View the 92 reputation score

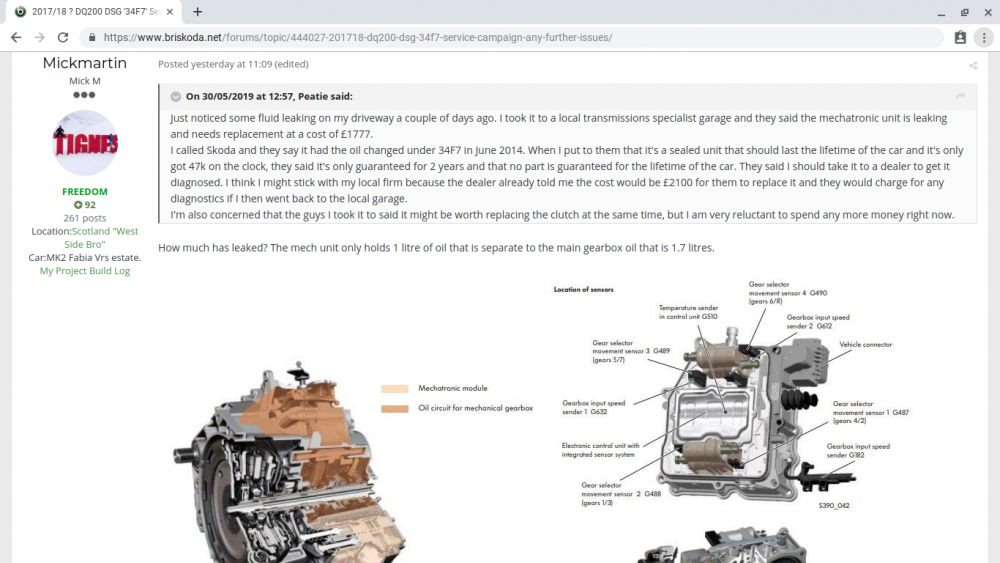point(85,205)
